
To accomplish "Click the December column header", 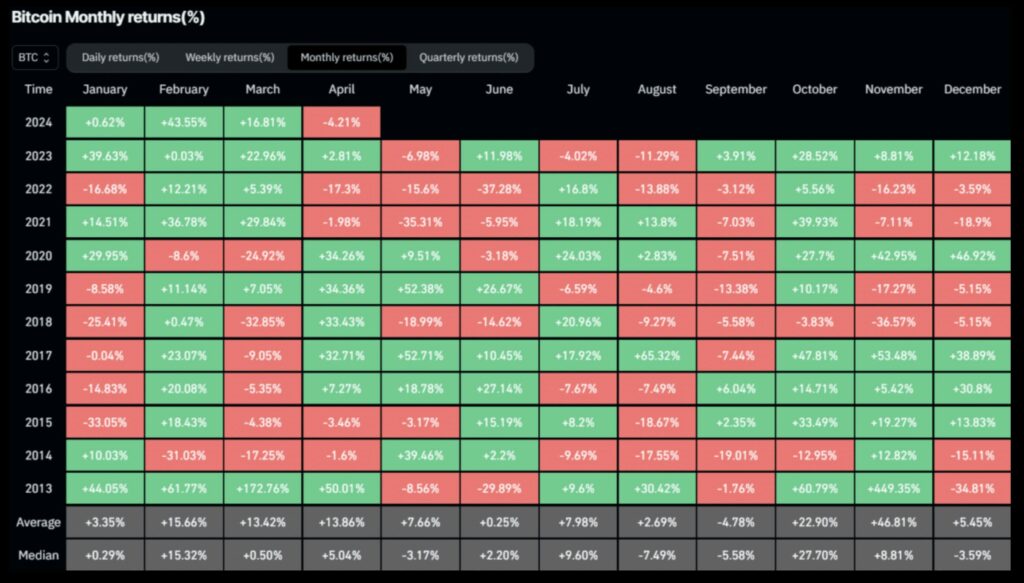I will pos(971,89).
